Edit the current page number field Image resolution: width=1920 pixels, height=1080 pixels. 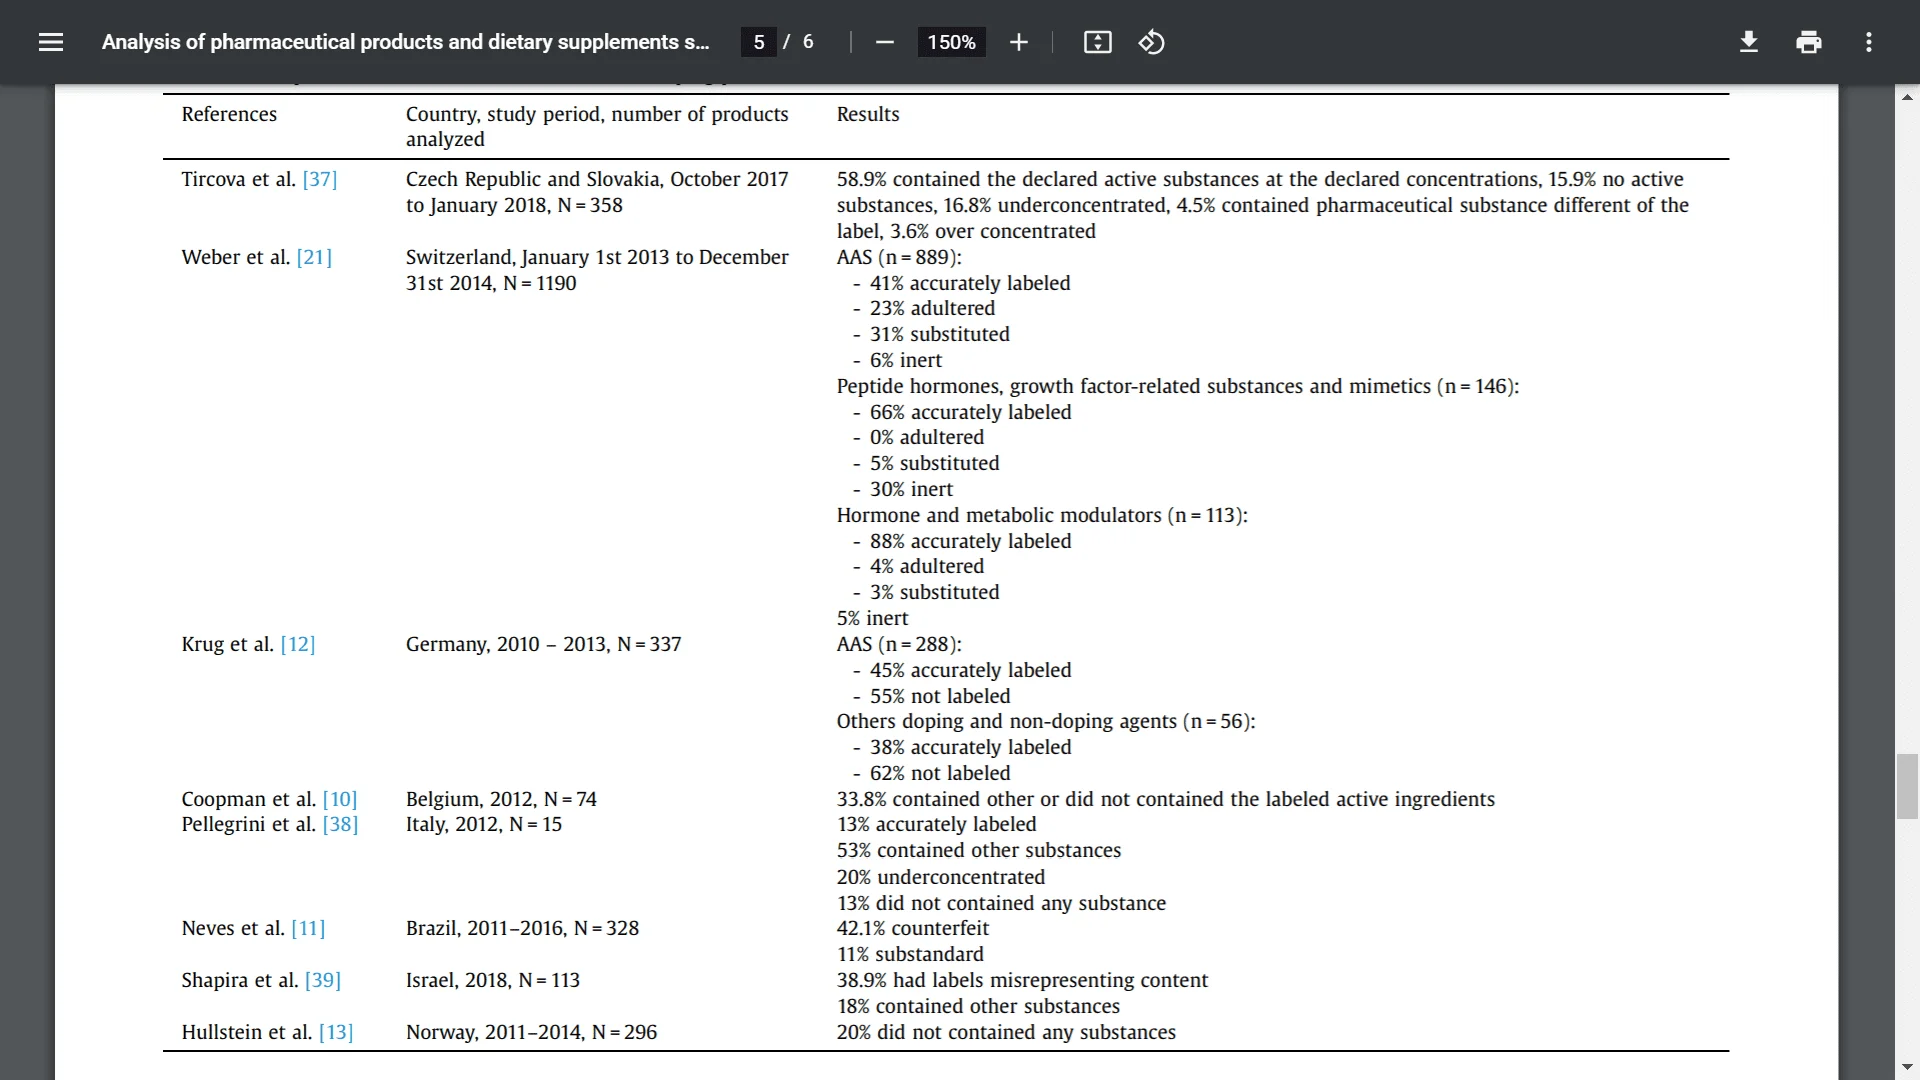(x=759, y=42)
